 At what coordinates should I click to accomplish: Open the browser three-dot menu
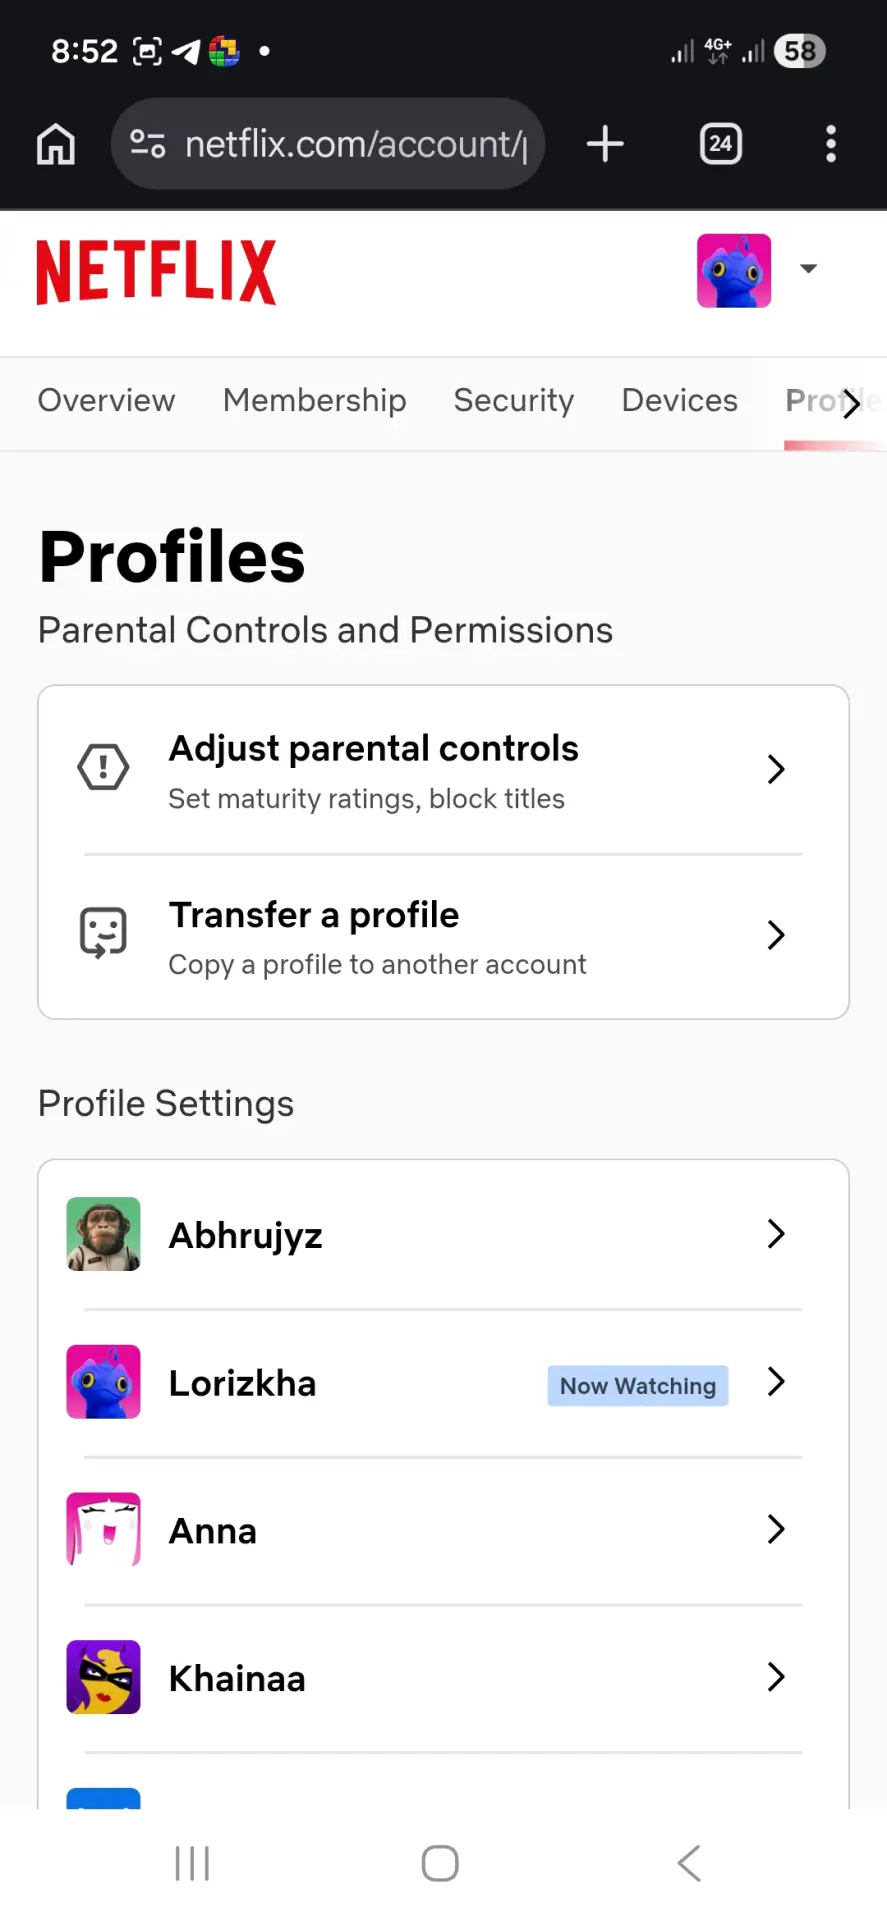click(831, 144)
